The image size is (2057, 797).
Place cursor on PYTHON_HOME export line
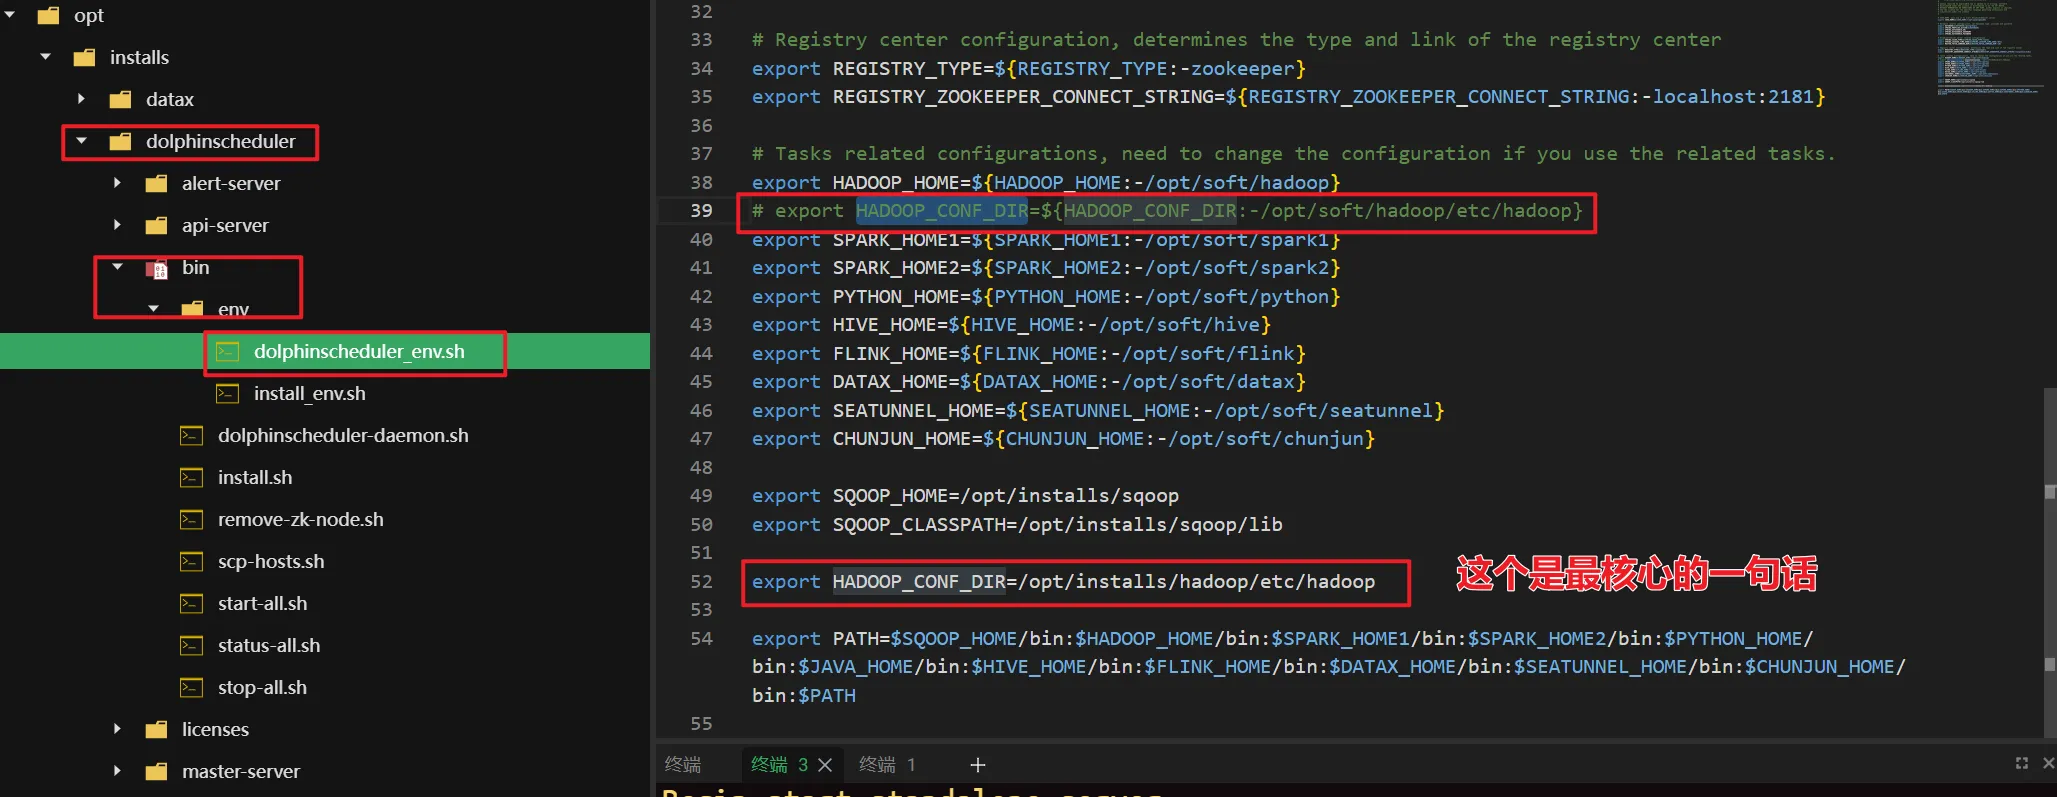click(1046, 297)
